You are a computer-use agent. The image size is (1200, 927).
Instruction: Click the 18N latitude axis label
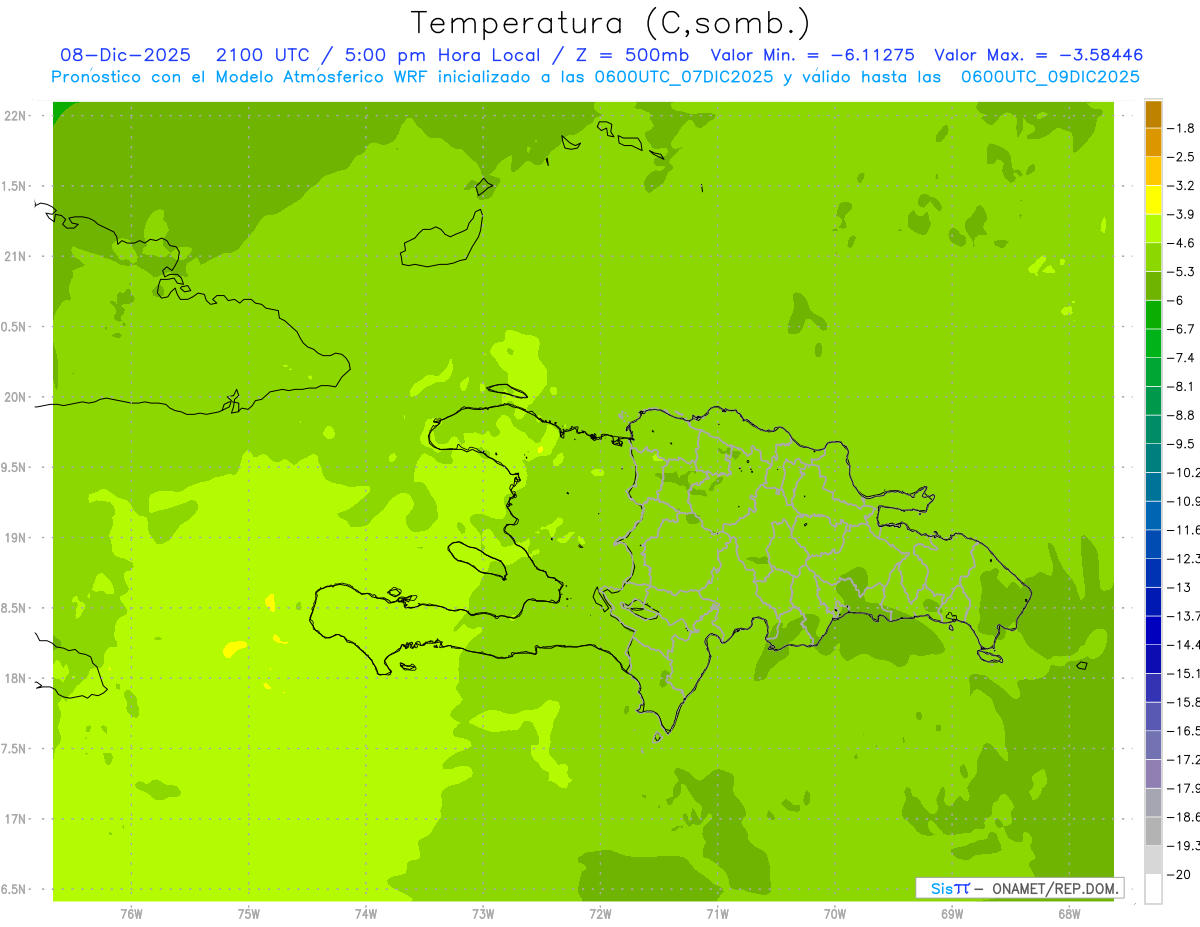click(x=15, y=678)
